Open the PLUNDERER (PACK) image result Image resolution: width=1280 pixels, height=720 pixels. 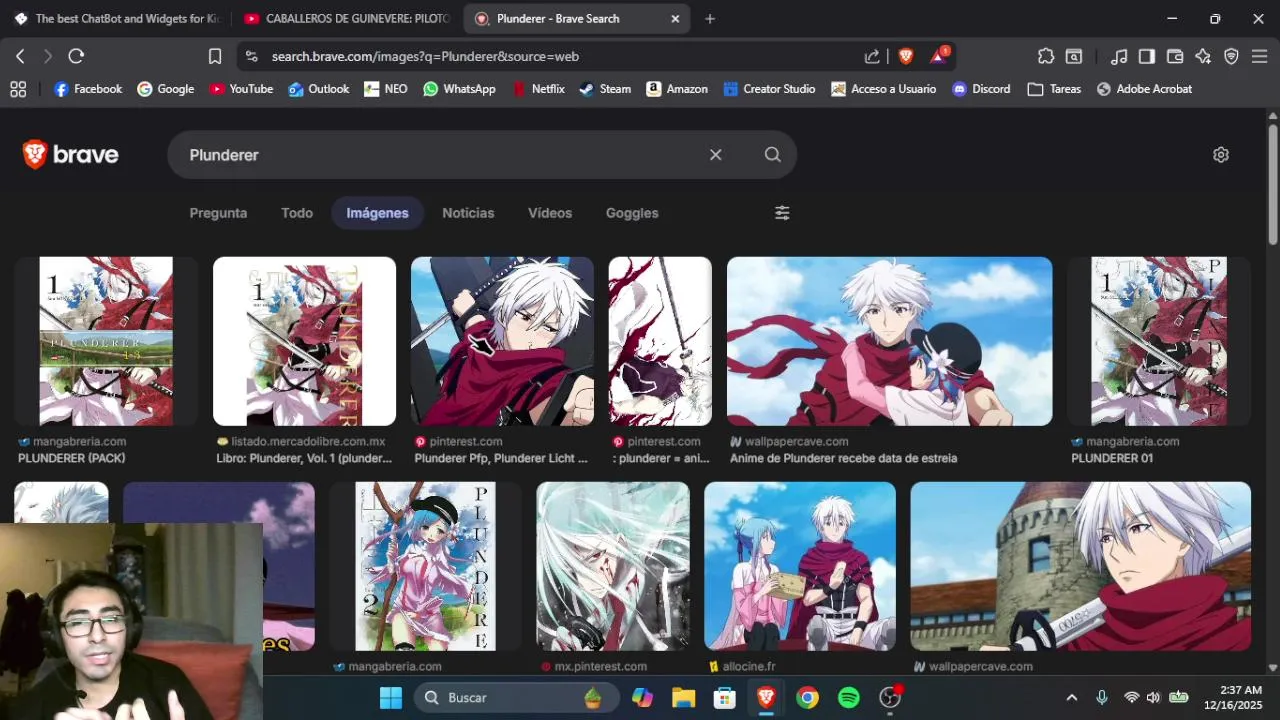106,341
